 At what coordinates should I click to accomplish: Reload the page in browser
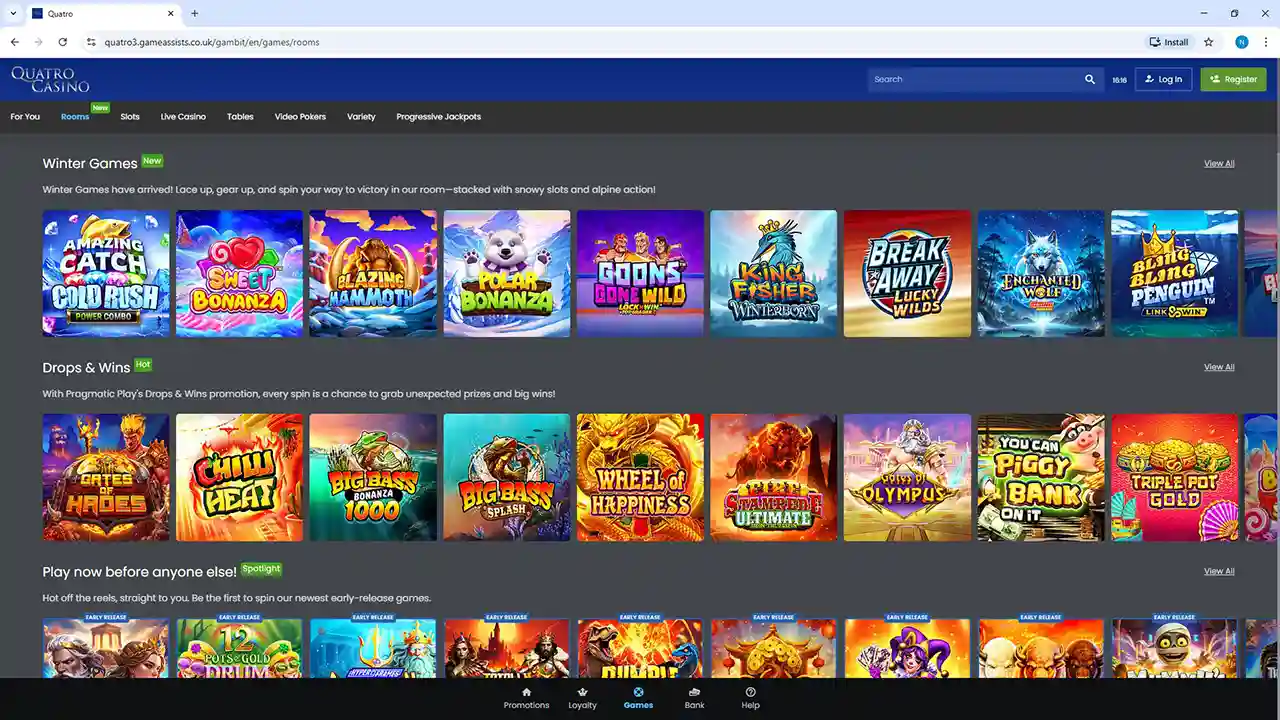point(63,42)
